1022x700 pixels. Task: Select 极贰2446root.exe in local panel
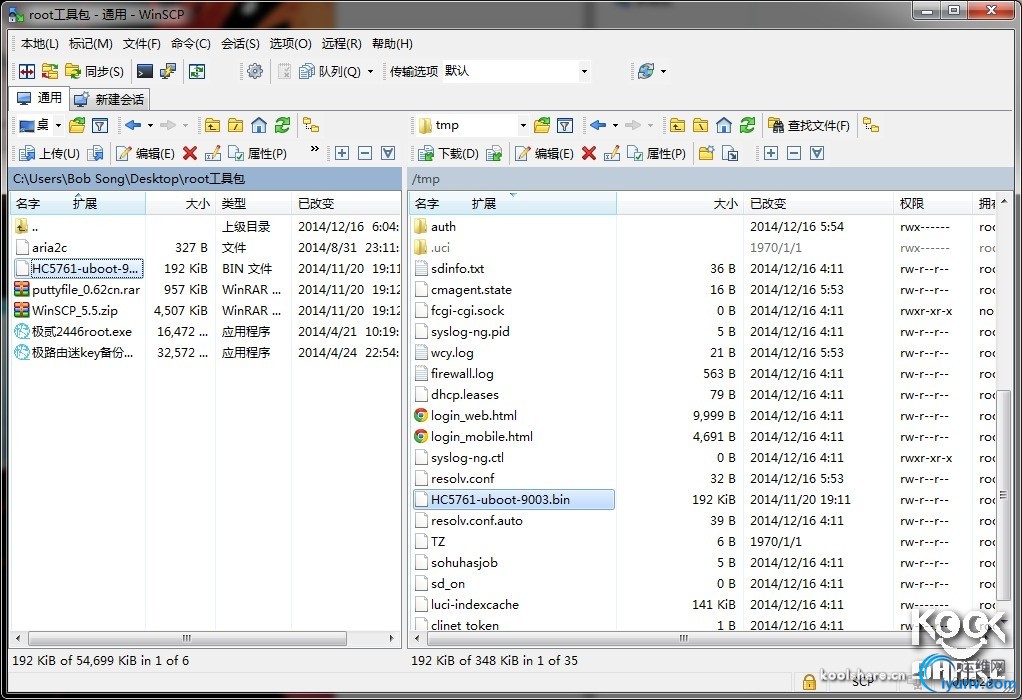click(82, 331)
